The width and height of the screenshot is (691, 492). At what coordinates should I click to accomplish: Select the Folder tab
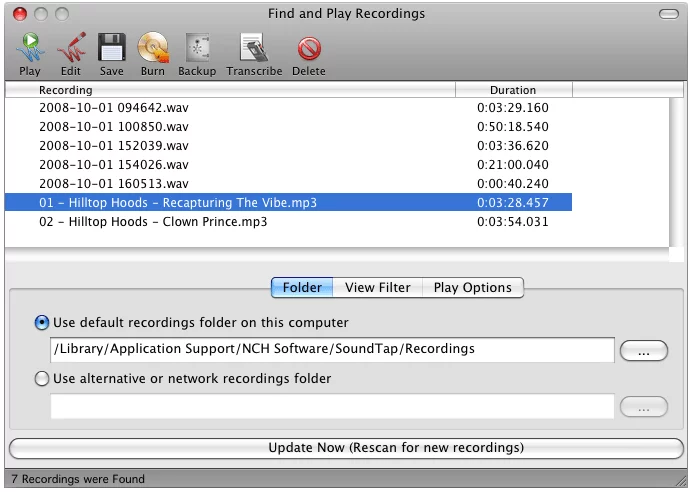(302, 288)
